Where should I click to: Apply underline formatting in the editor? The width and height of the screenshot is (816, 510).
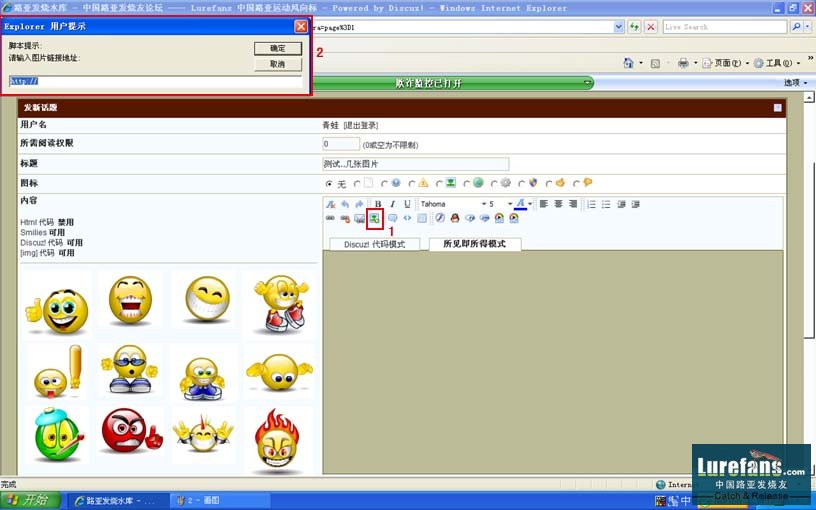(407, 204)
